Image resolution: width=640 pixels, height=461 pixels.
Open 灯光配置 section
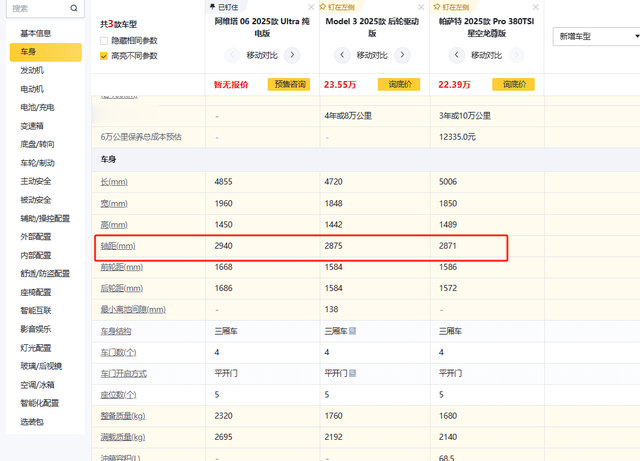(x=36, y=348)
